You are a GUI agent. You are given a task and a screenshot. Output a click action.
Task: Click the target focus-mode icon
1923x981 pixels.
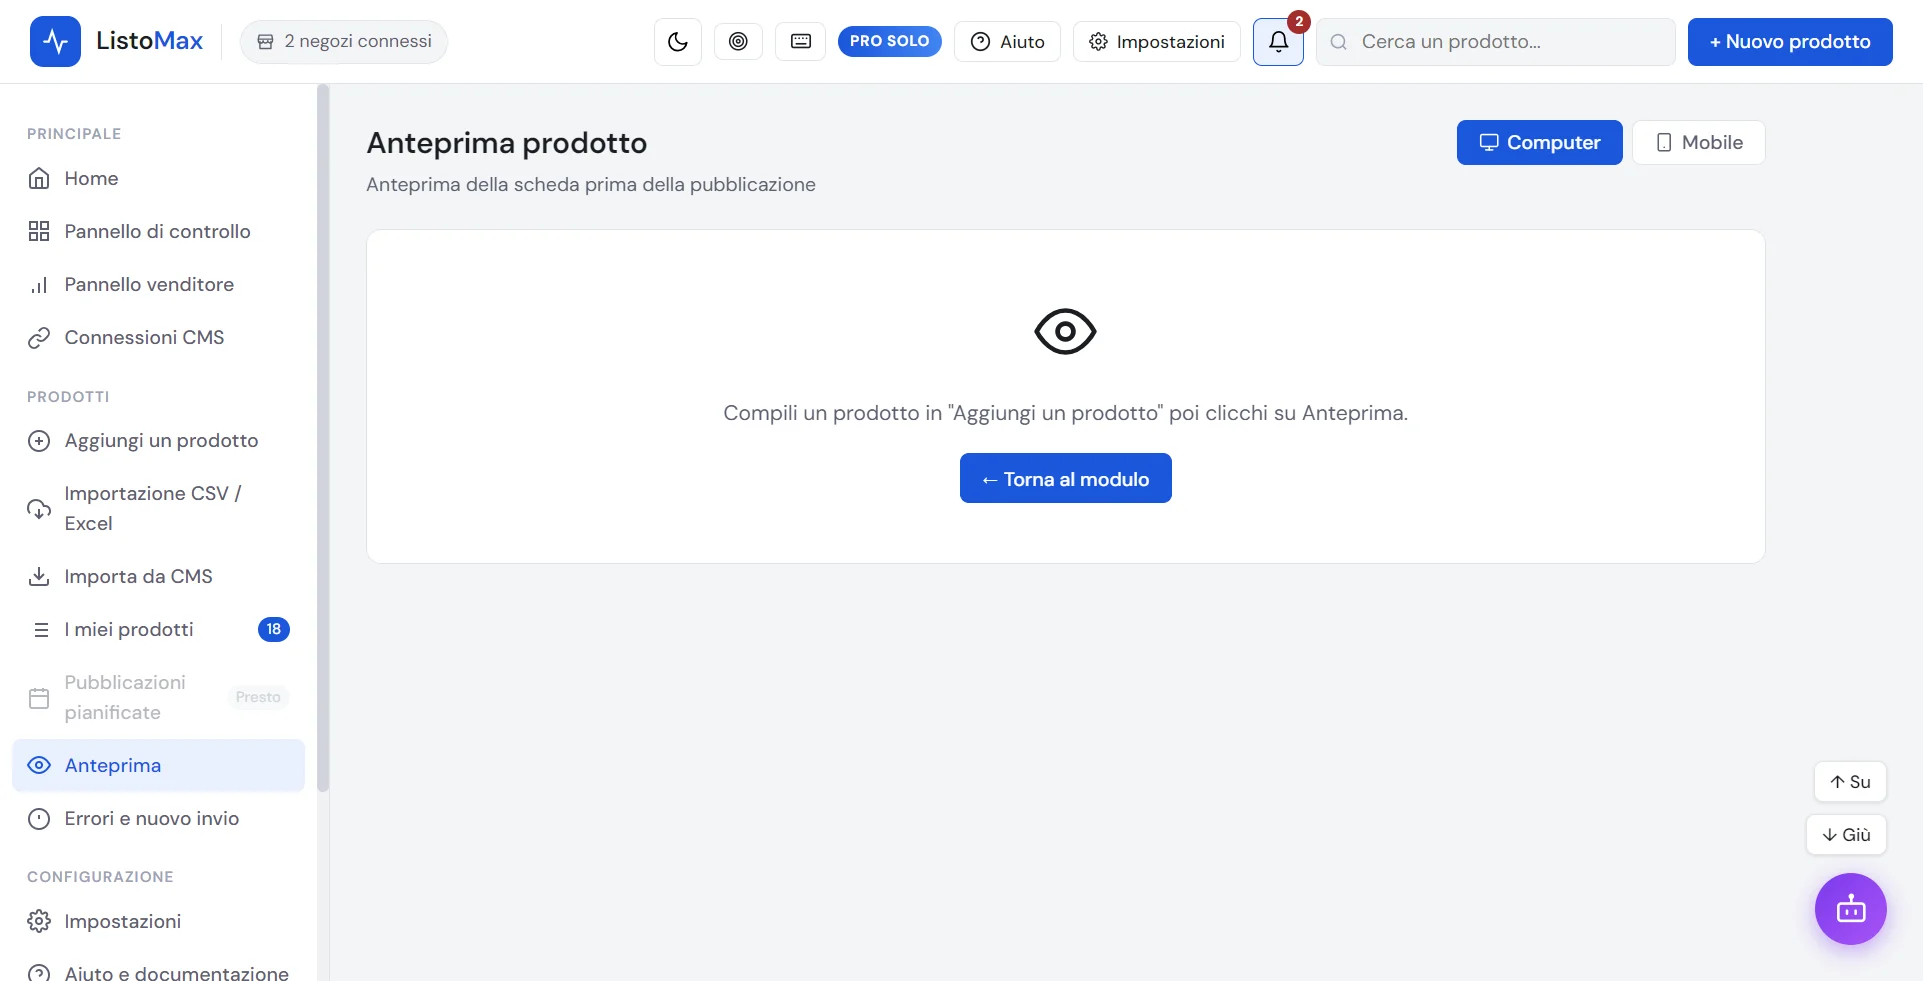(738, 41)
